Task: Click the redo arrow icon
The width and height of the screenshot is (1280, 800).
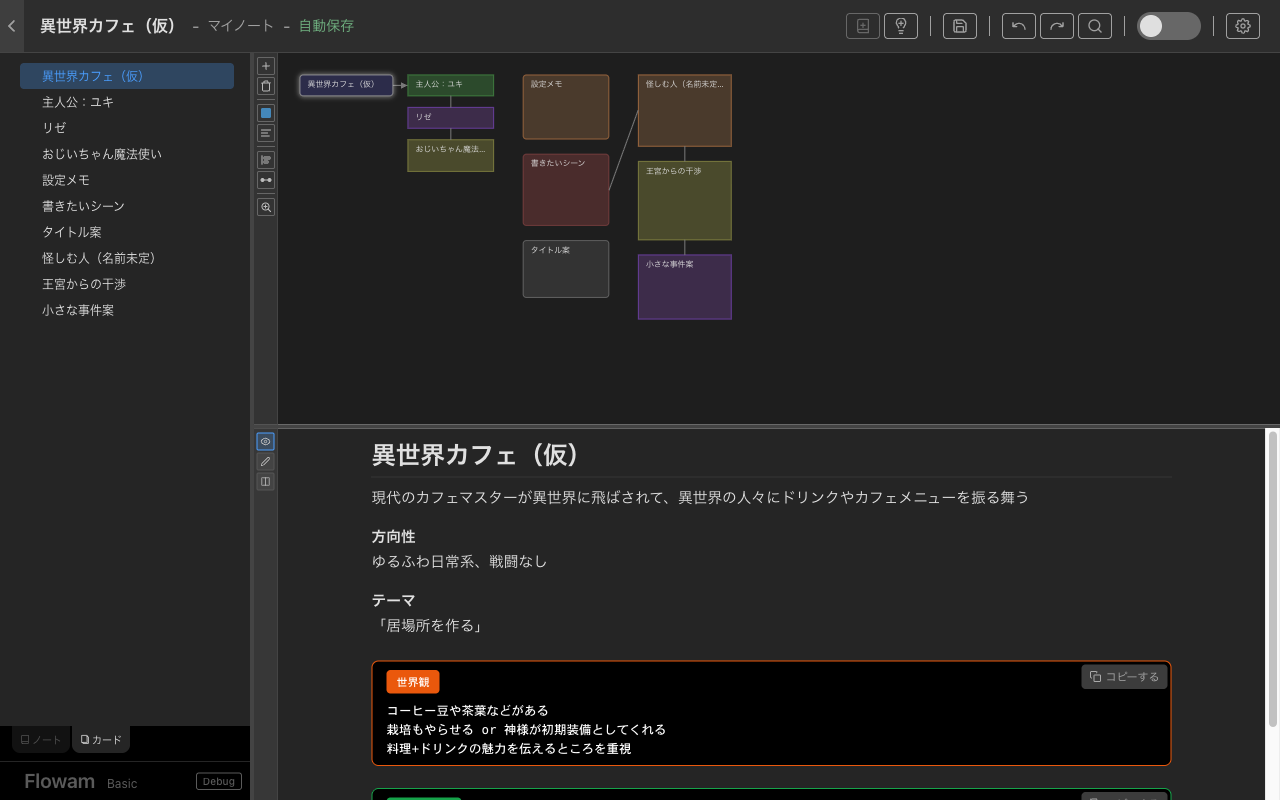Action: 1057,26
